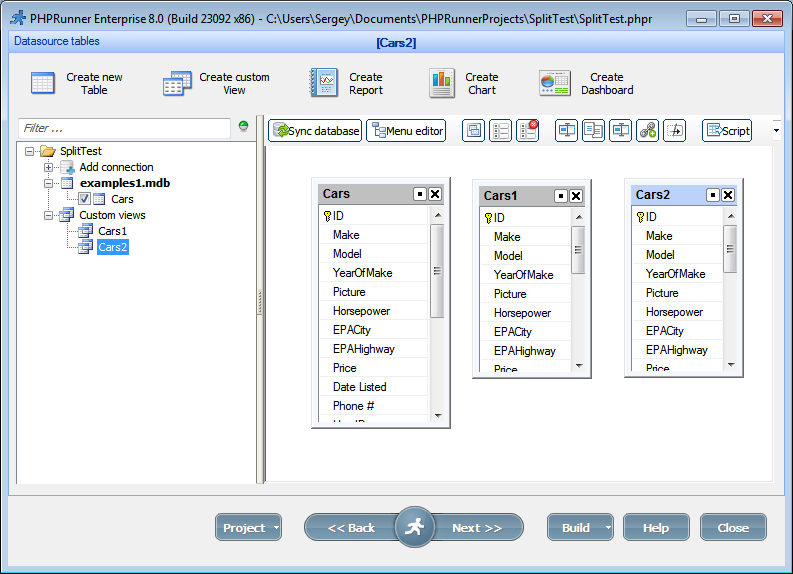
Task: Click the Cars1 custom view icon
Action: point(85,231)
